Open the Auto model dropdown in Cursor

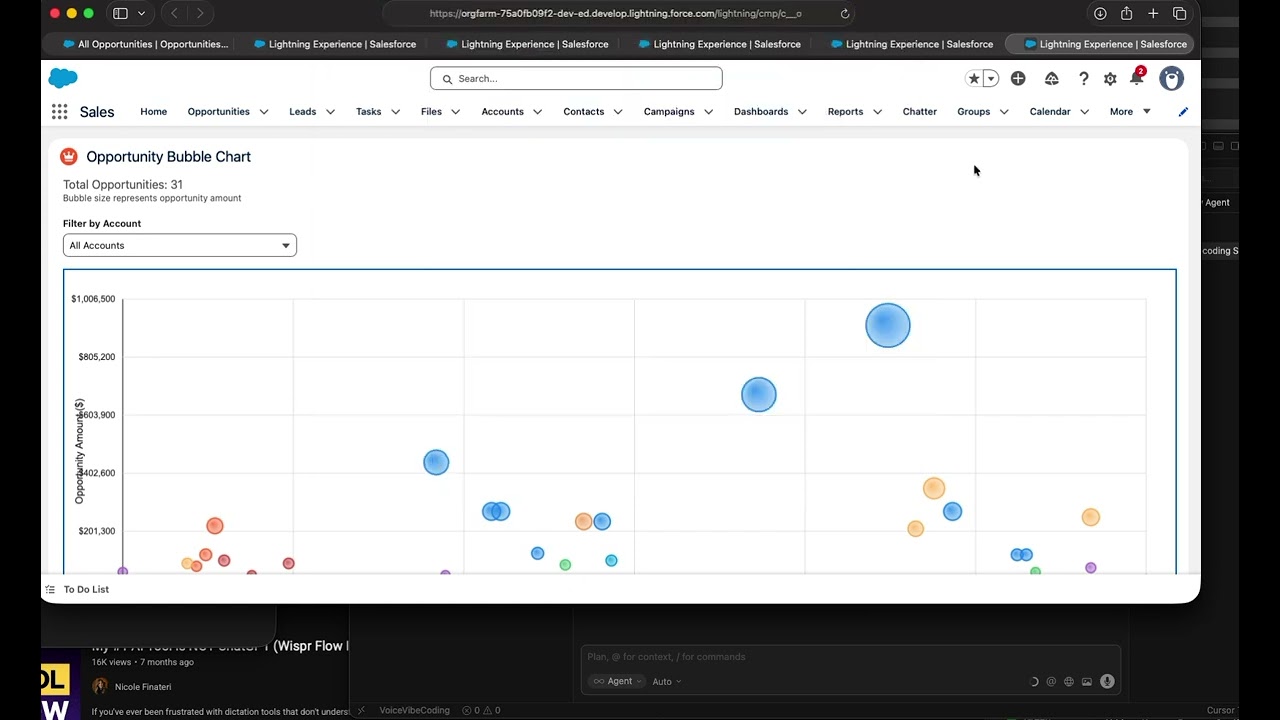point(667,681)
